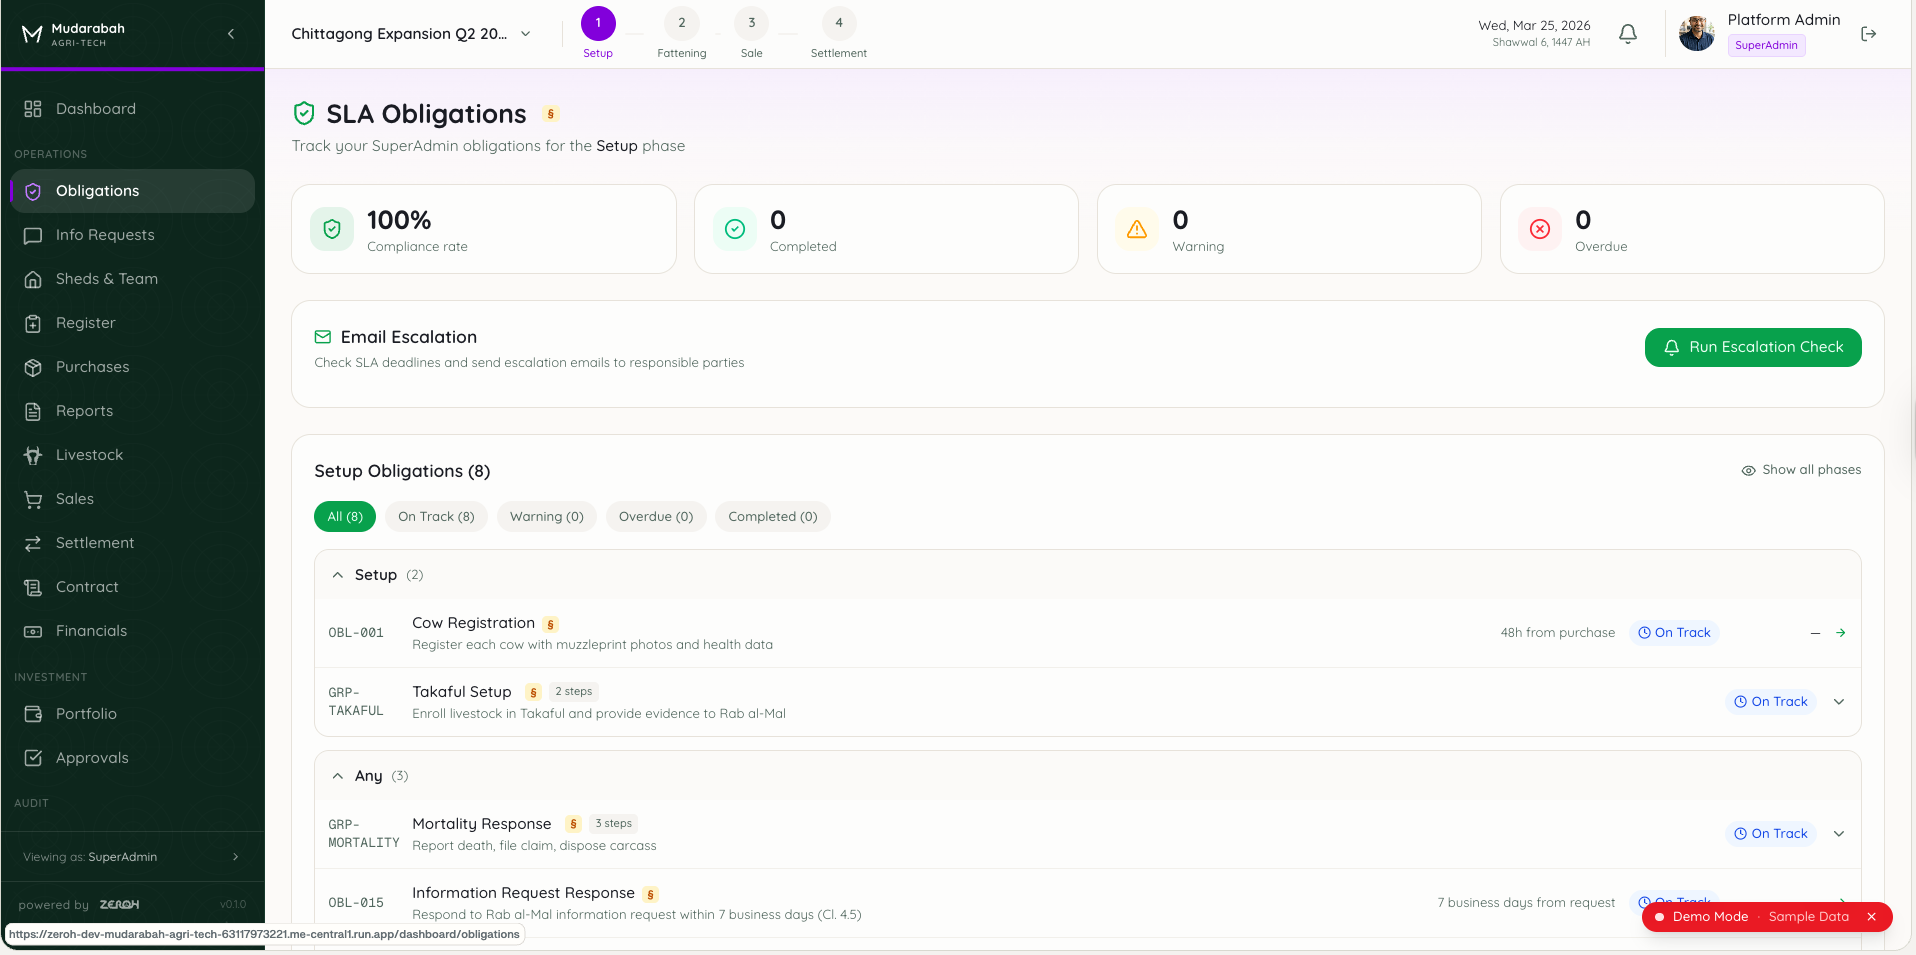Click the Purchases box icon
Screen dimensions: 1916x955
click(33, 367)
